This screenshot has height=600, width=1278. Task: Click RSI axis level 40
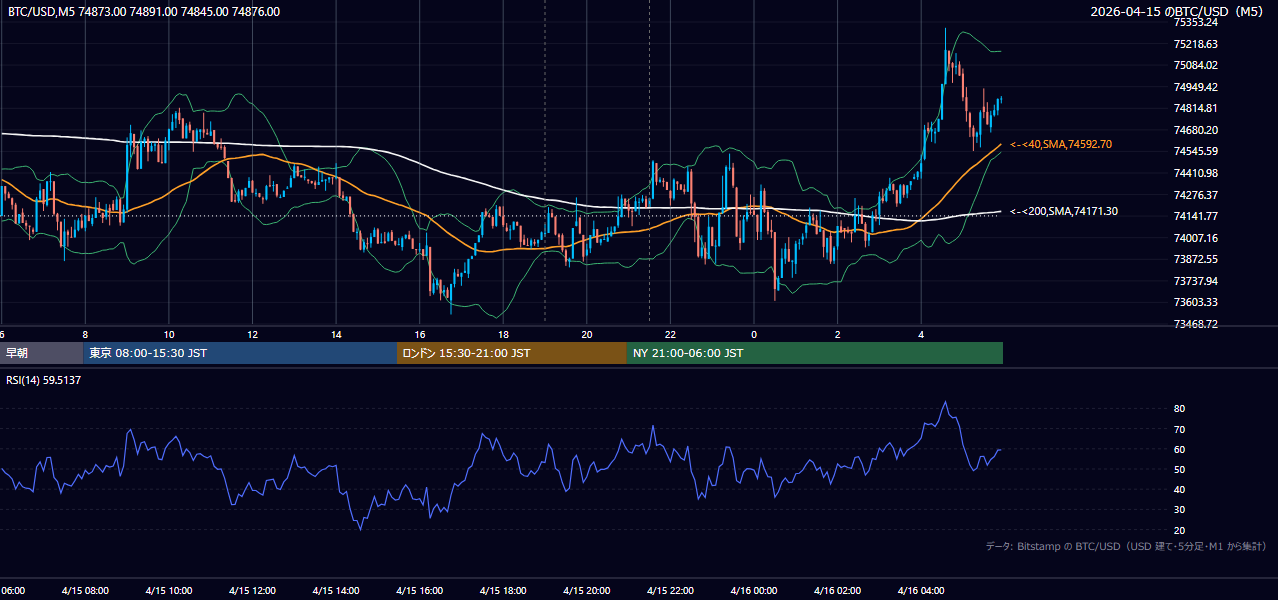(1179, 489)
